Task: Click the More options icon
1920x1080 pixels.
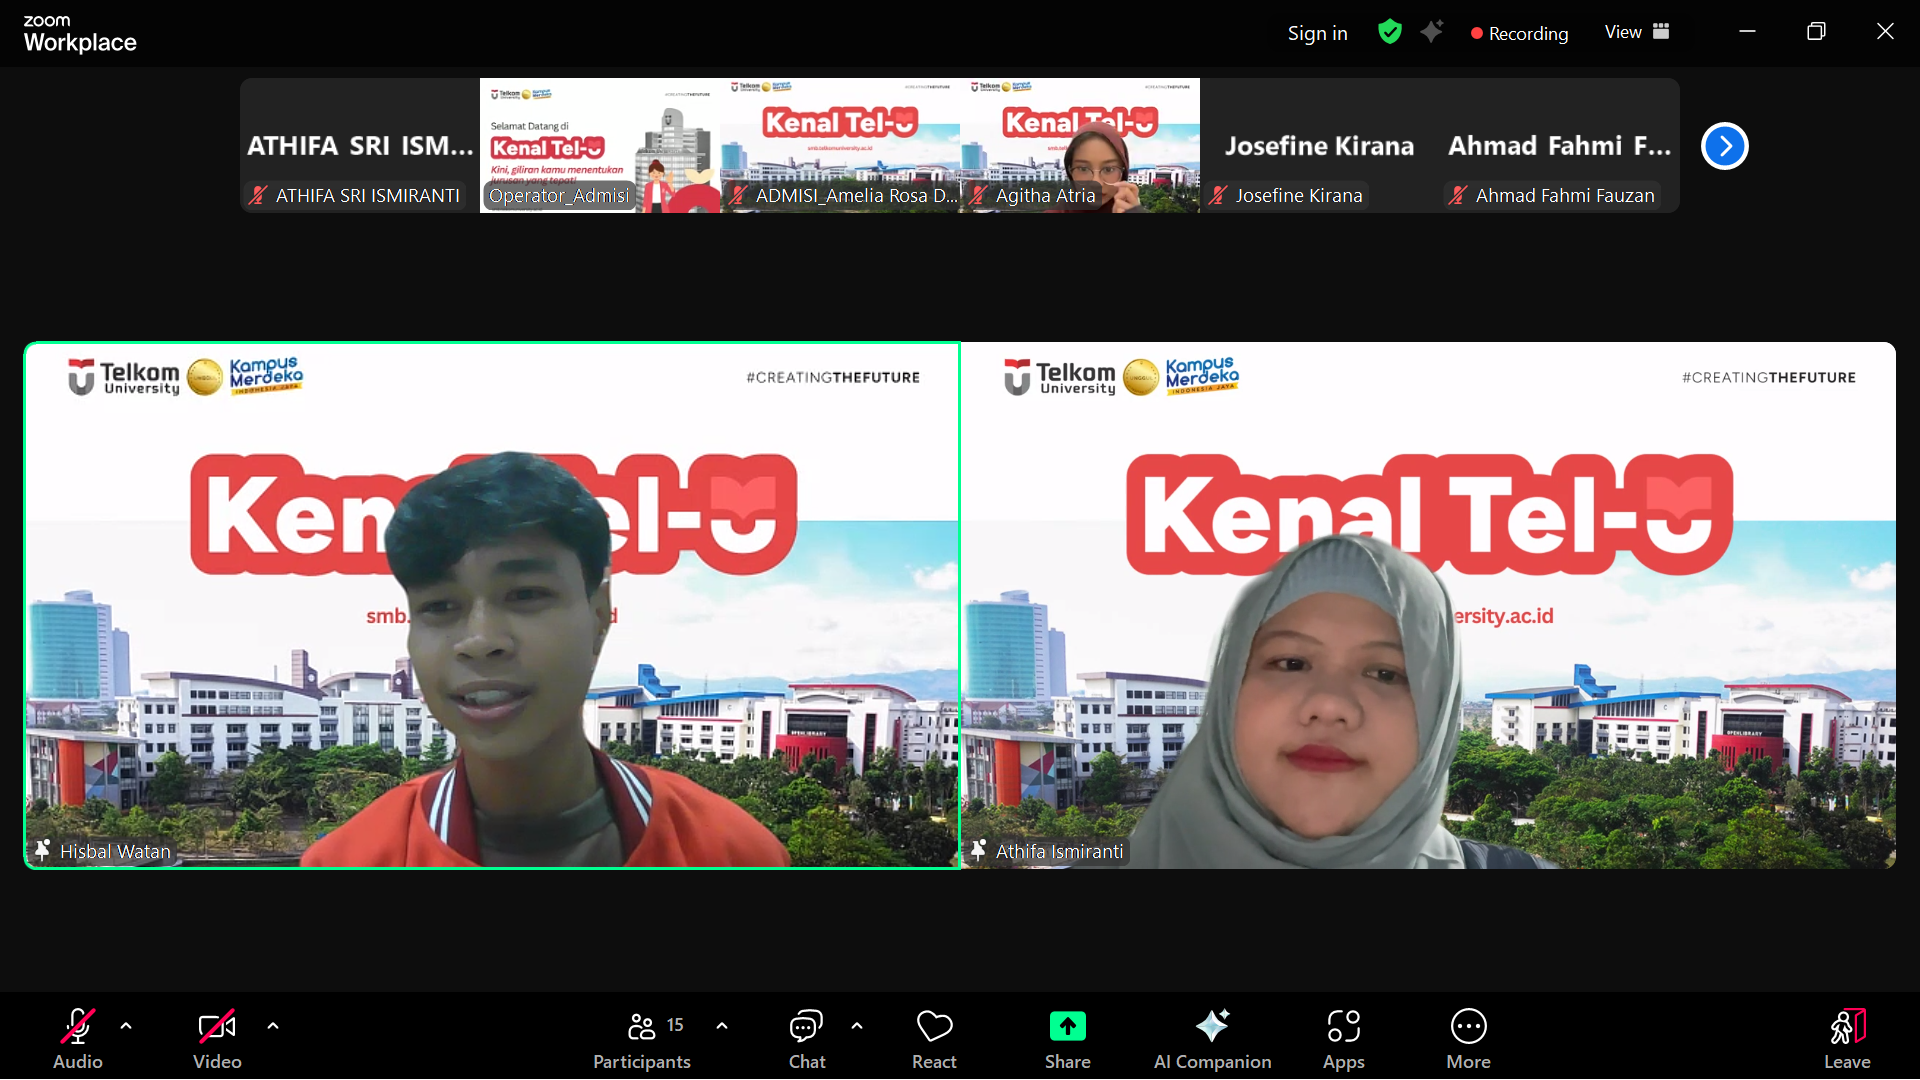Action: 1468,1027
